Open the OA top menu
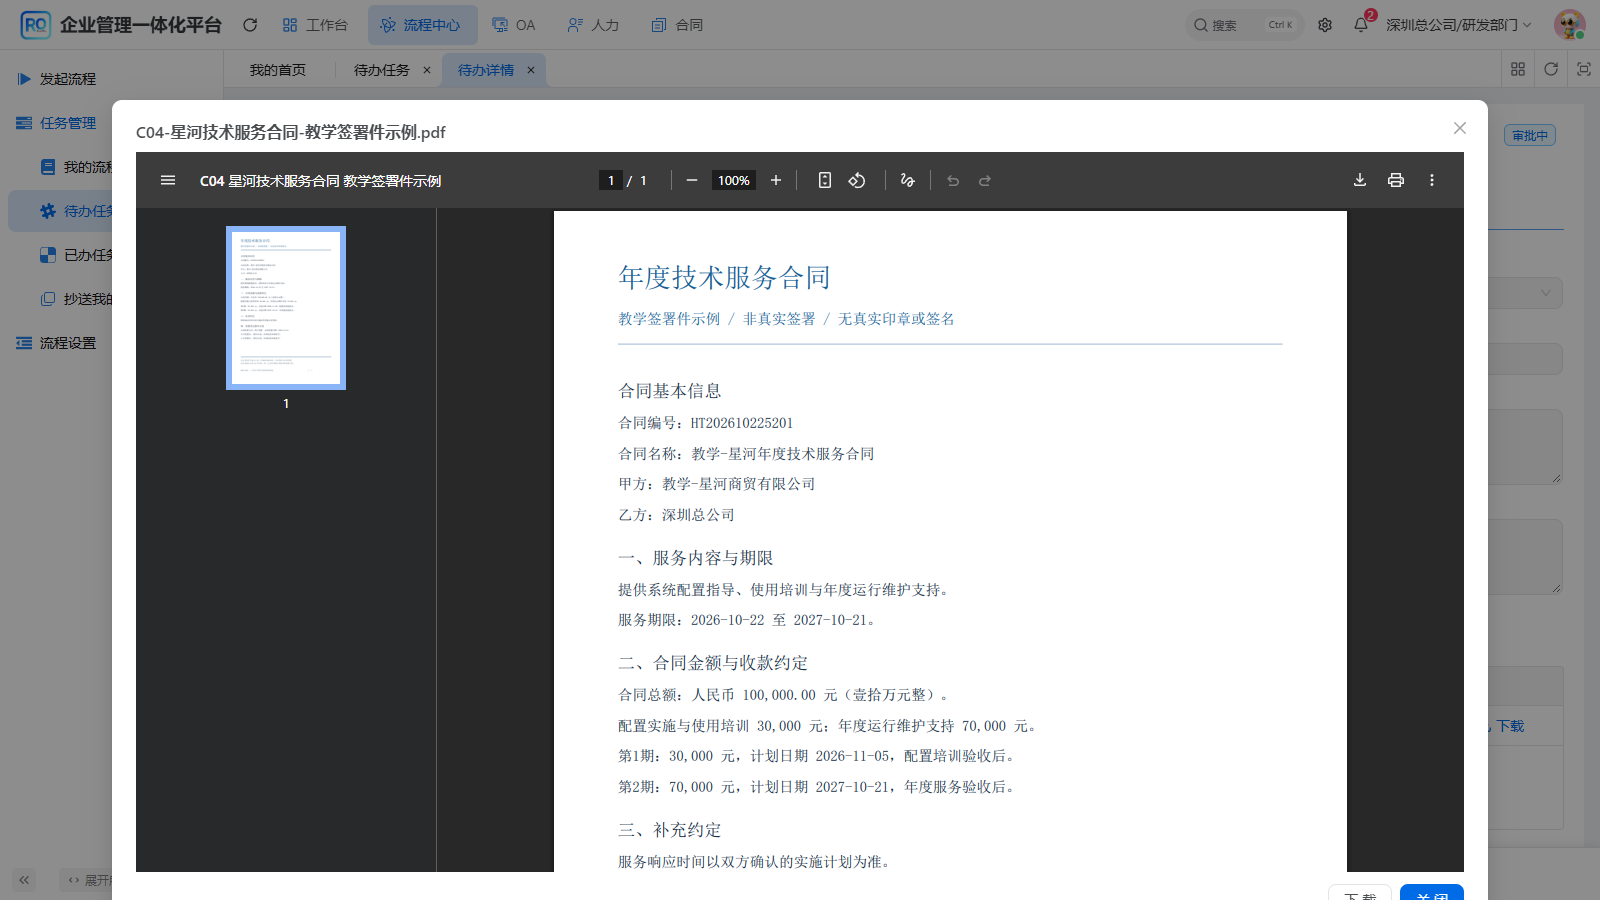 tap(514, 25)
